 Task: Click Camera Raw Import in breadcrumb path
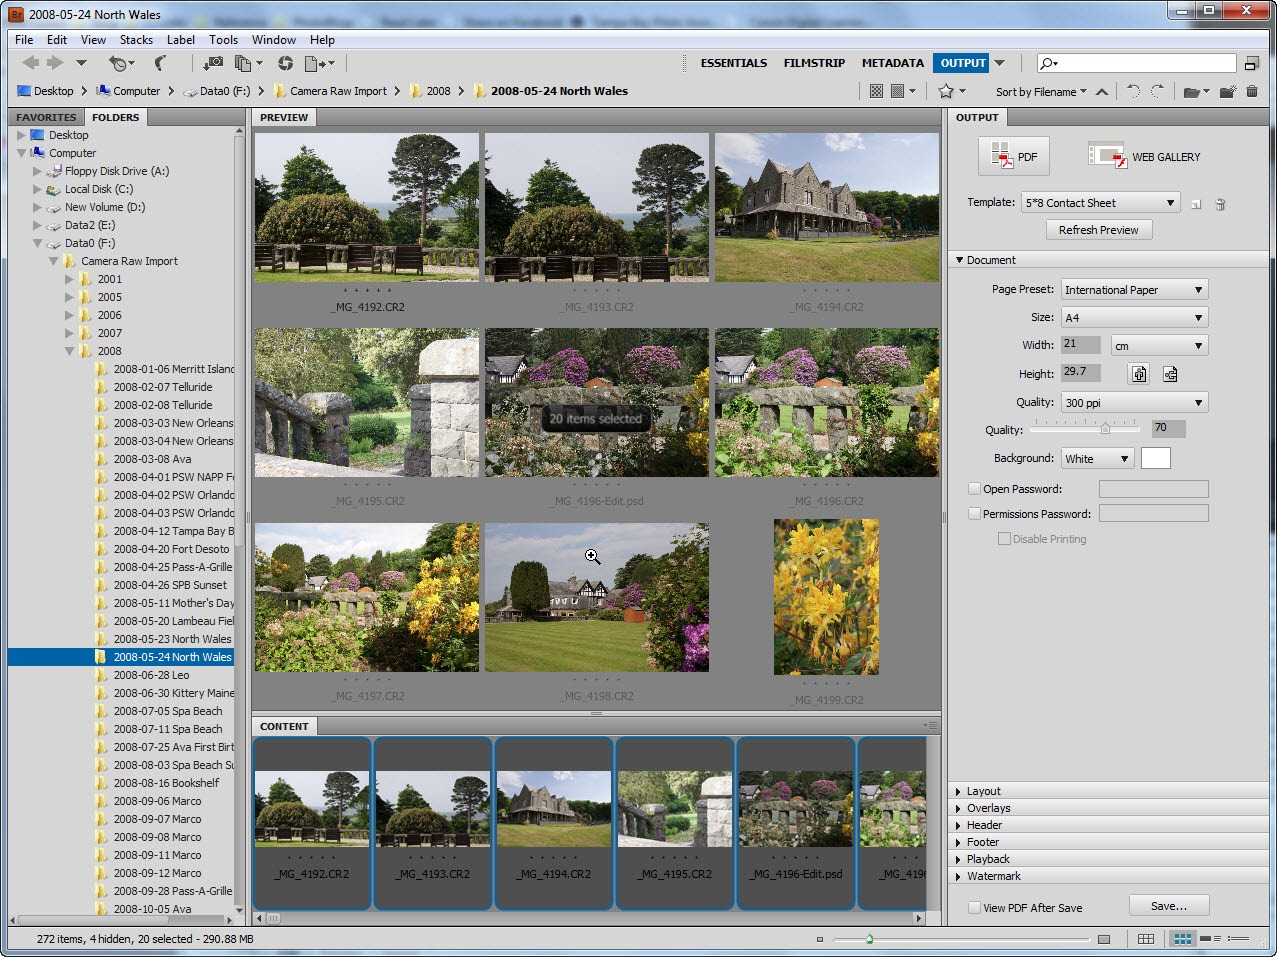click(x=338, y=91)
